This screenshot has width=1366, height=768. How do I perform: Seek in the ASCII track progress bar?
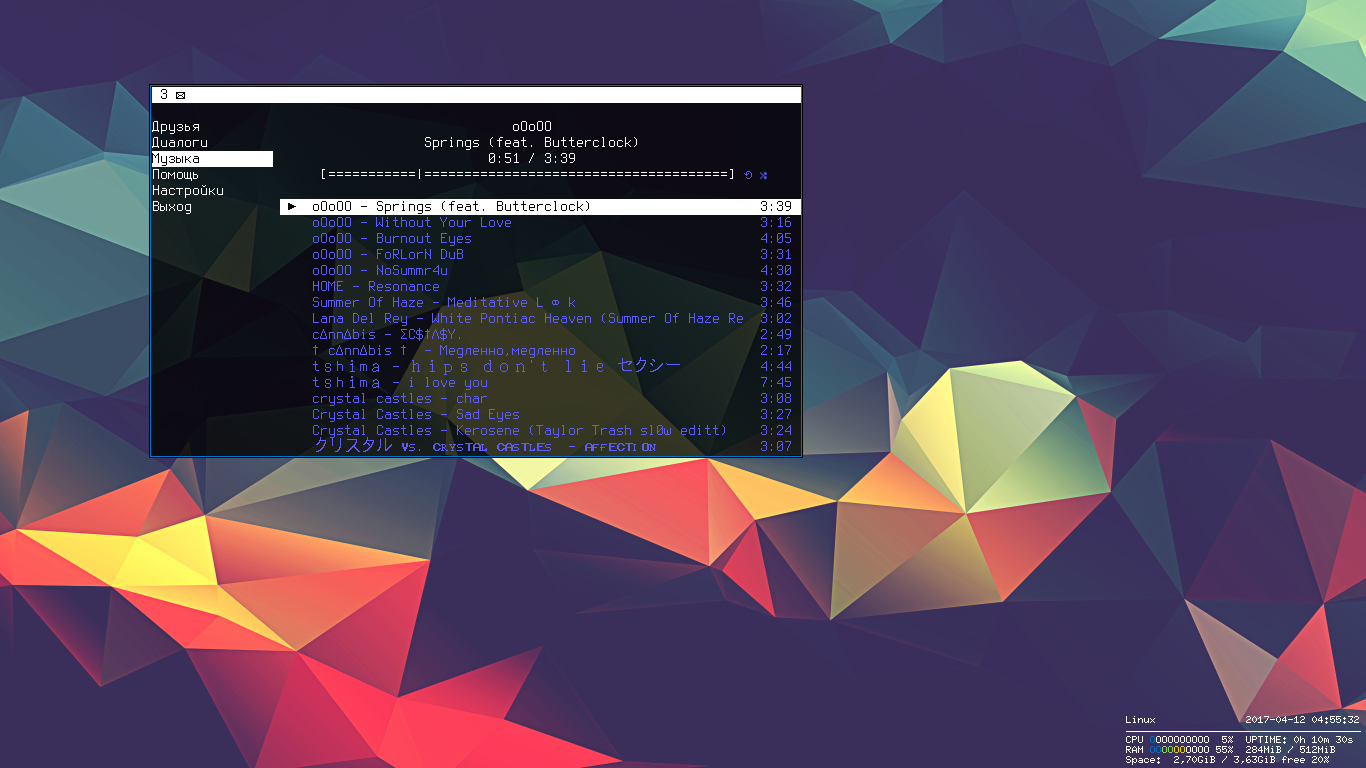tap(528, 175)
